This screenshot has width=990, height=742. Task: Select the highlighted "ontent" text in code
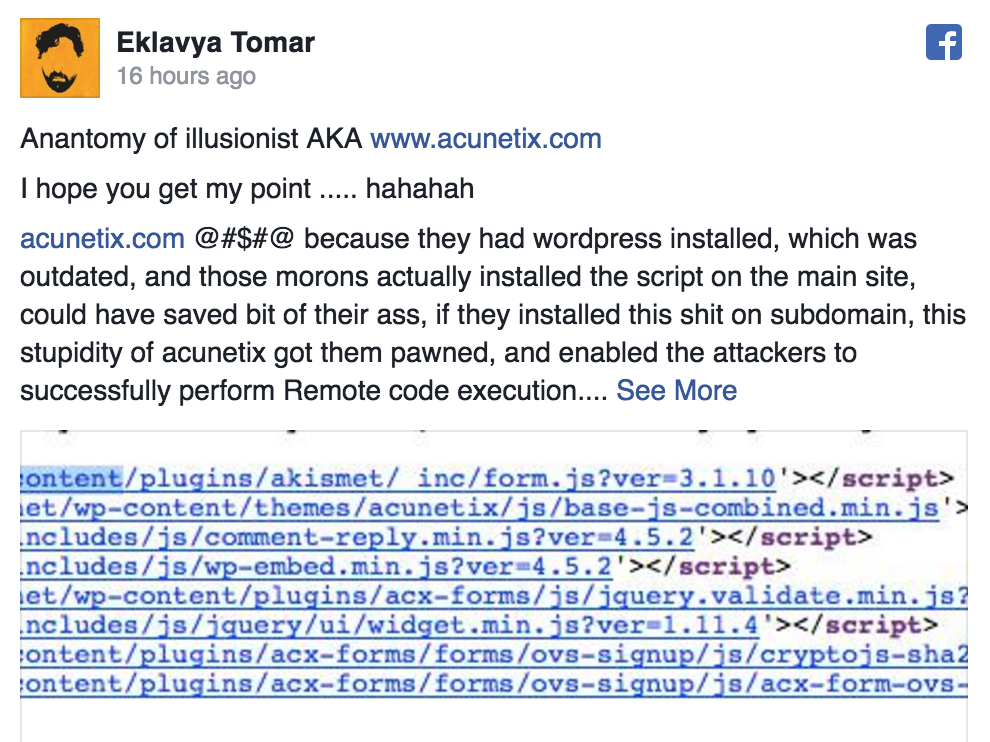coord(71,479)
